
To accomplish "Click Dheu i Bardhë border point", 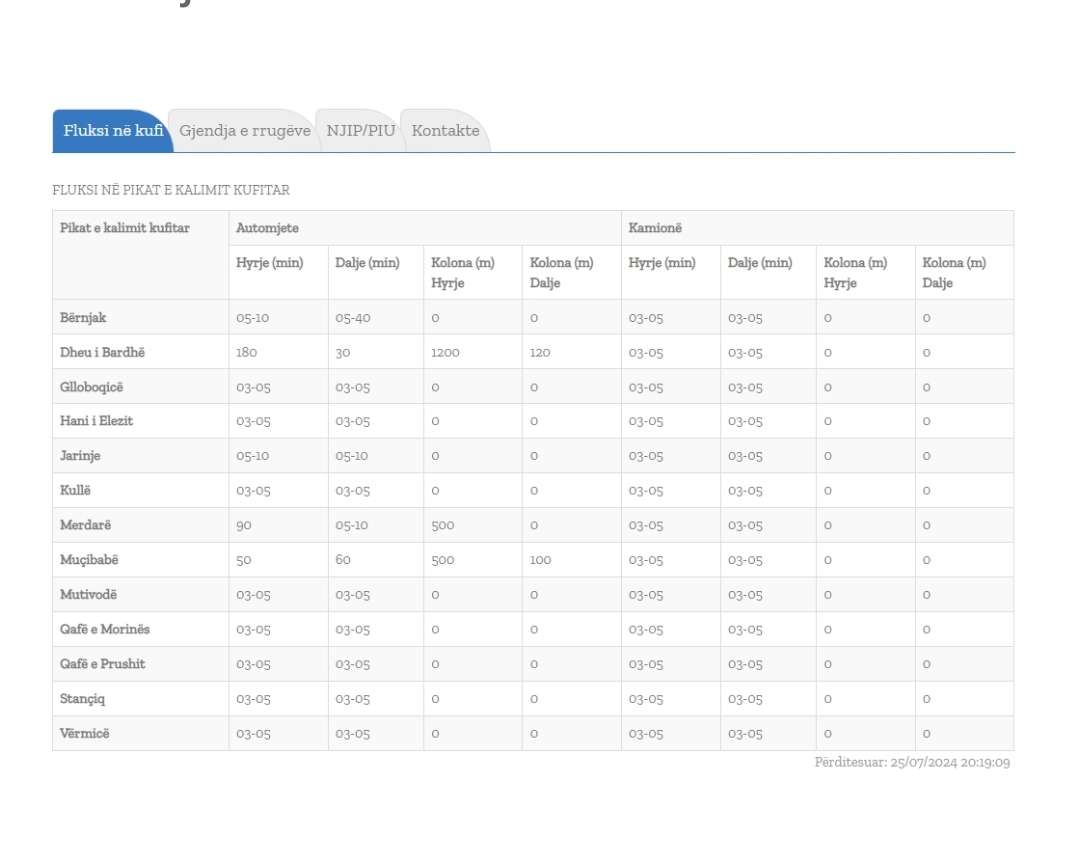I will click(102, 352).
